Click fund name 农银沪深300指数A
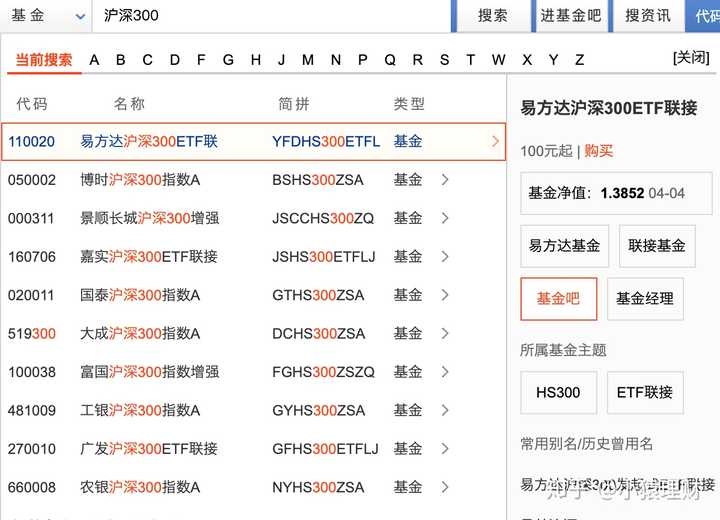This screenshot has width=720, height=520. (140, 487)
